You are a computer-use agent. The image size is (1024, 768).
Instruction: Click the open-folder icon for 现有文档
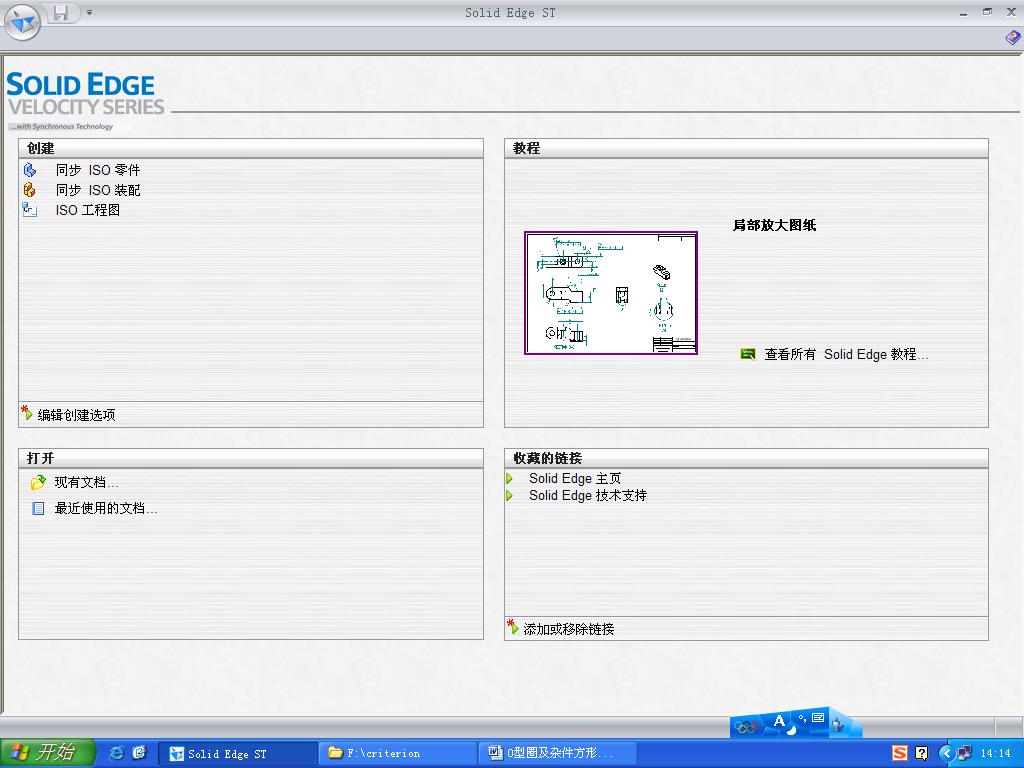38,483
